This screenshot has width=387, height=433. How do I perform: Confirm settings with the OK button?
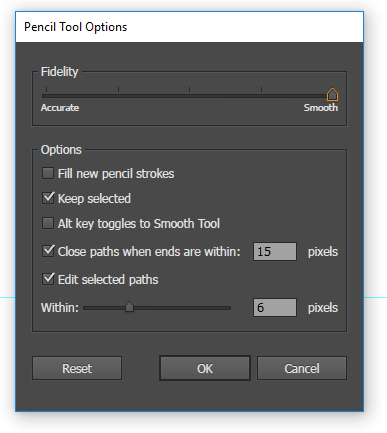click(205, 368)
